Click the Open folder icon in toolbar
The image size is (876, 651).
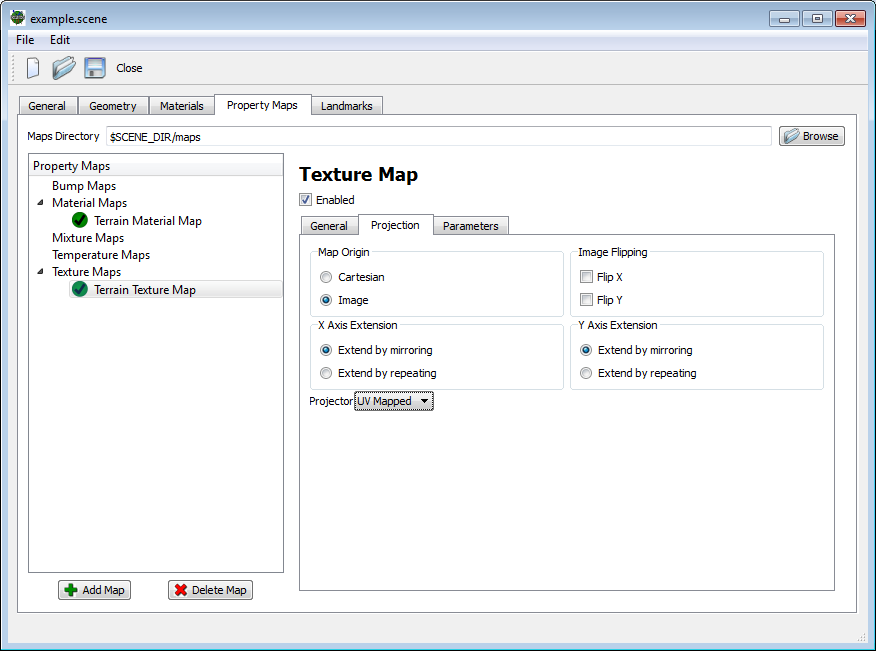64,68
